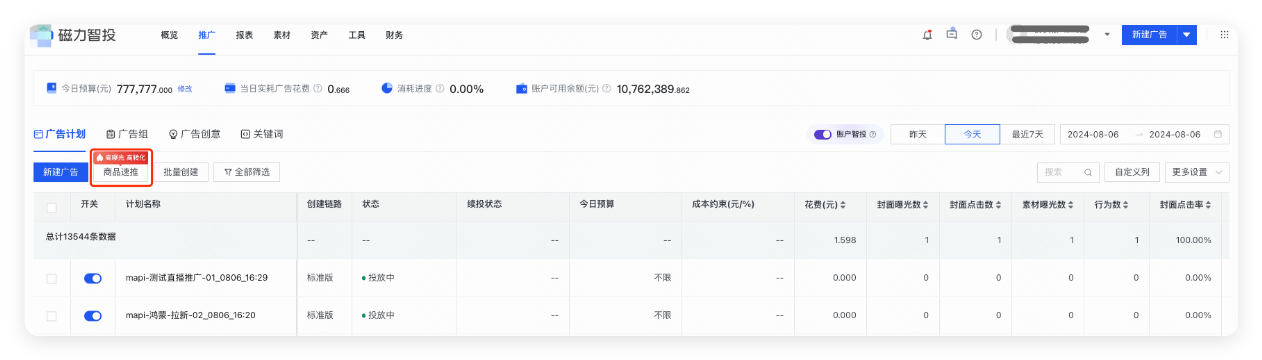Select the 今天 date filter

973,134
